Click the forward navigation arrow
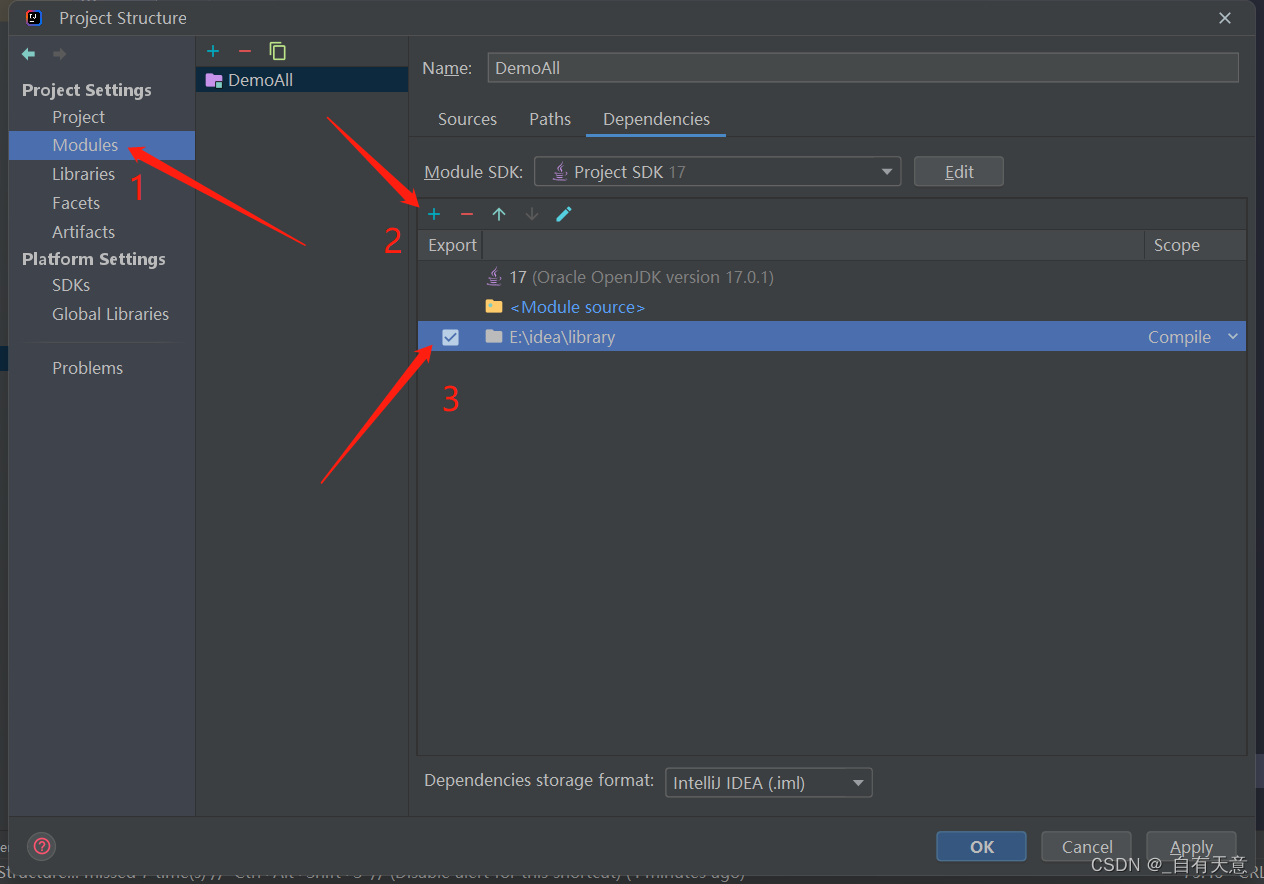 click(59, 54)
